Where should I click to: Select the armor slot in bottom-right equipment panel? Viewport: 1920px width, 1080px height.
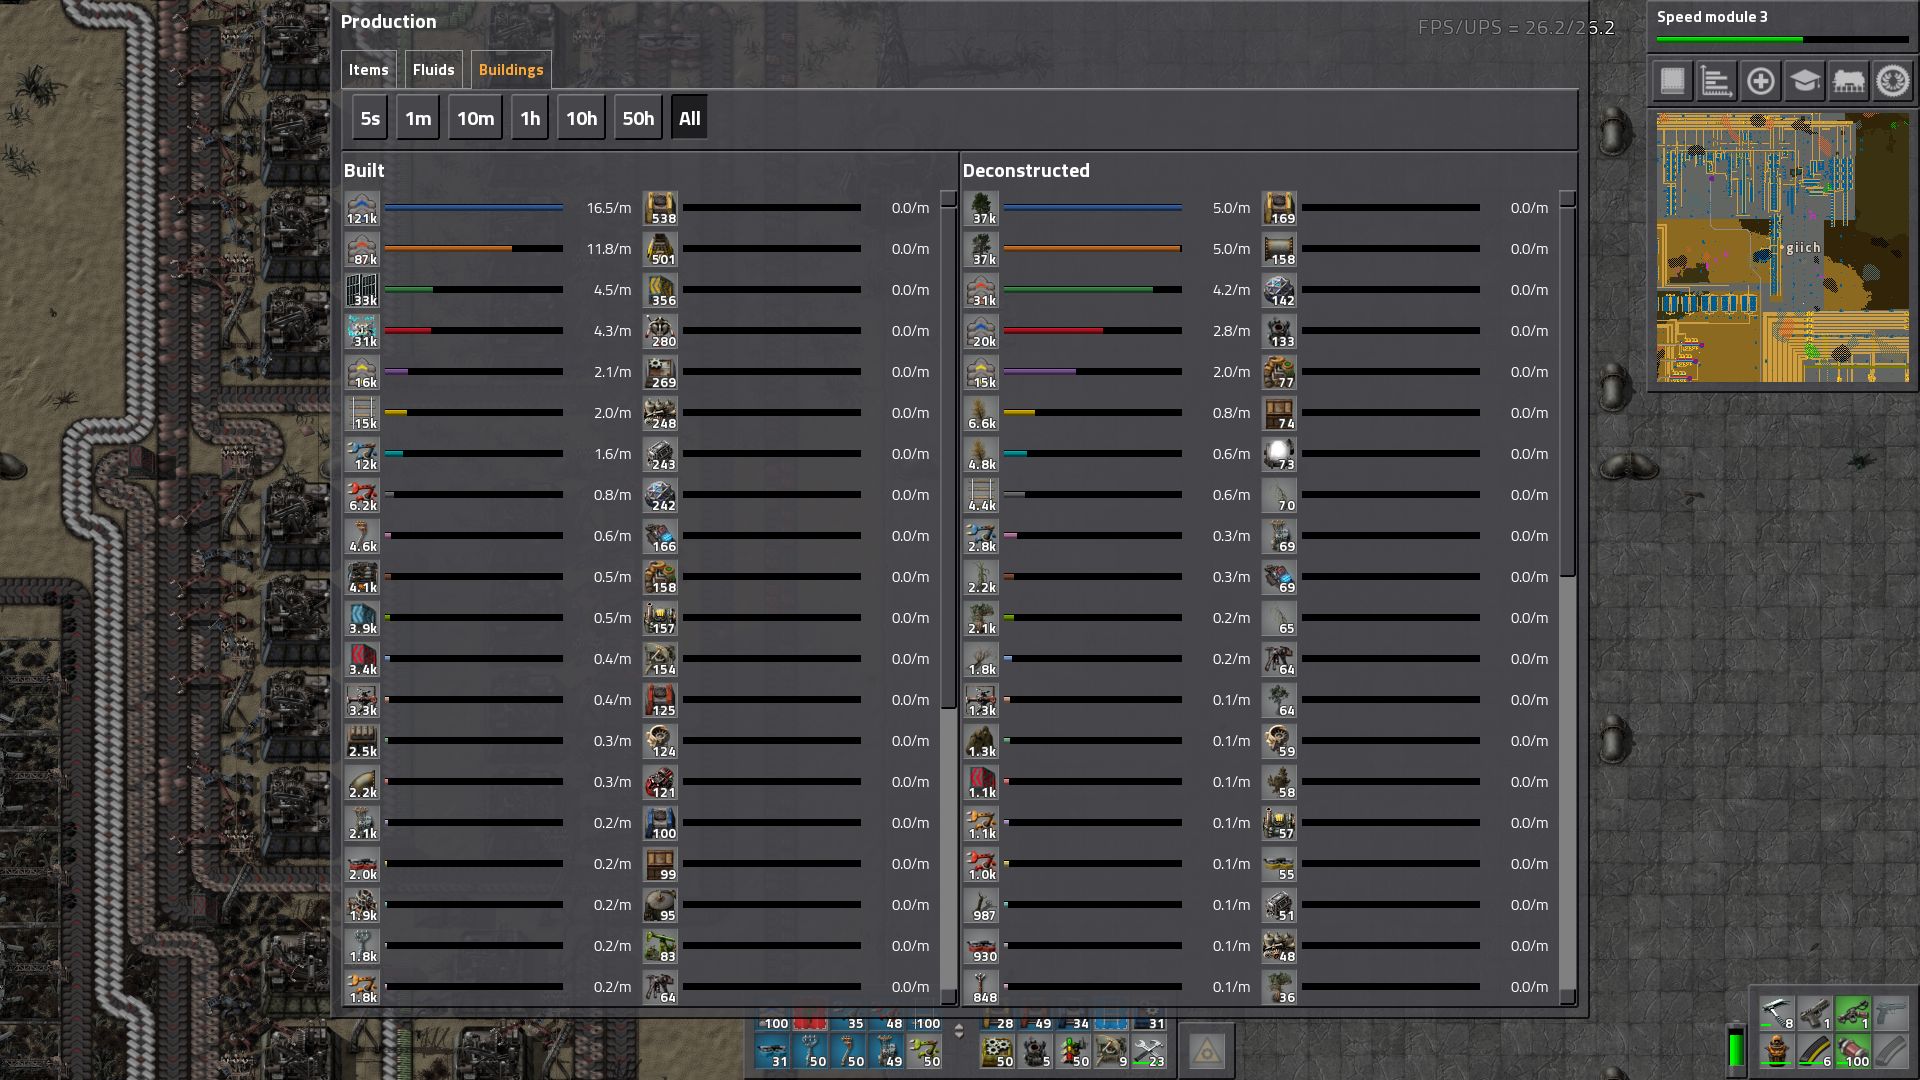pos(1776,1051)
